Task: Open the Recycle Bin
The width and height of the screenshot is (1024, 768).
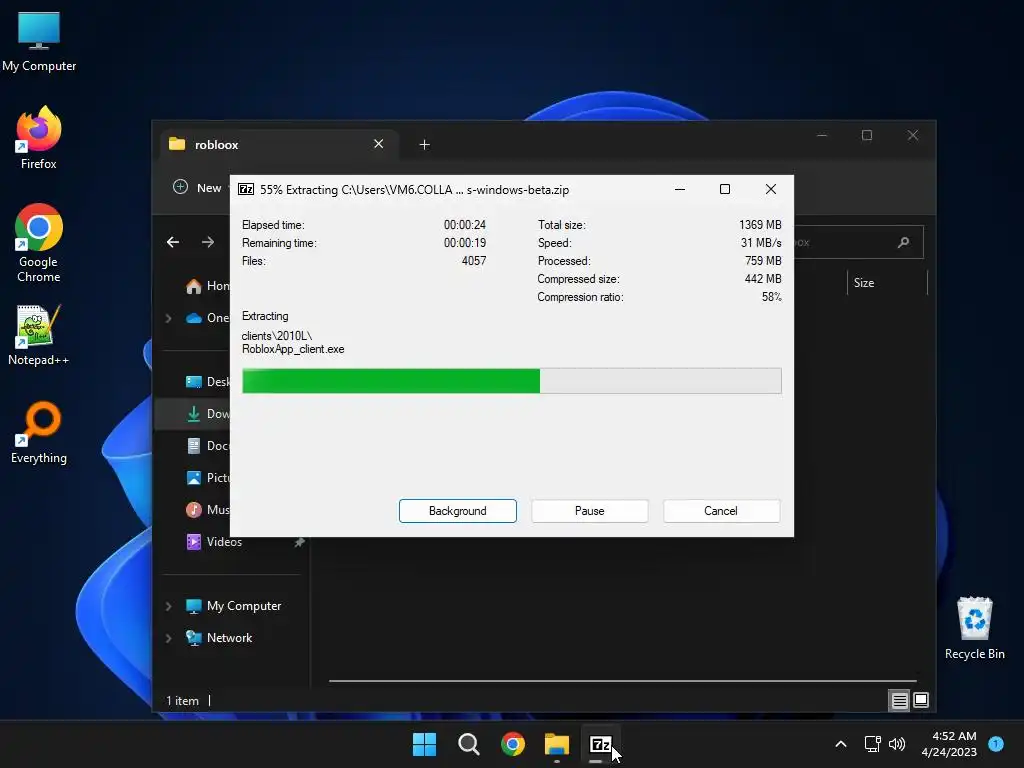Action: click(x=974, y=628)
